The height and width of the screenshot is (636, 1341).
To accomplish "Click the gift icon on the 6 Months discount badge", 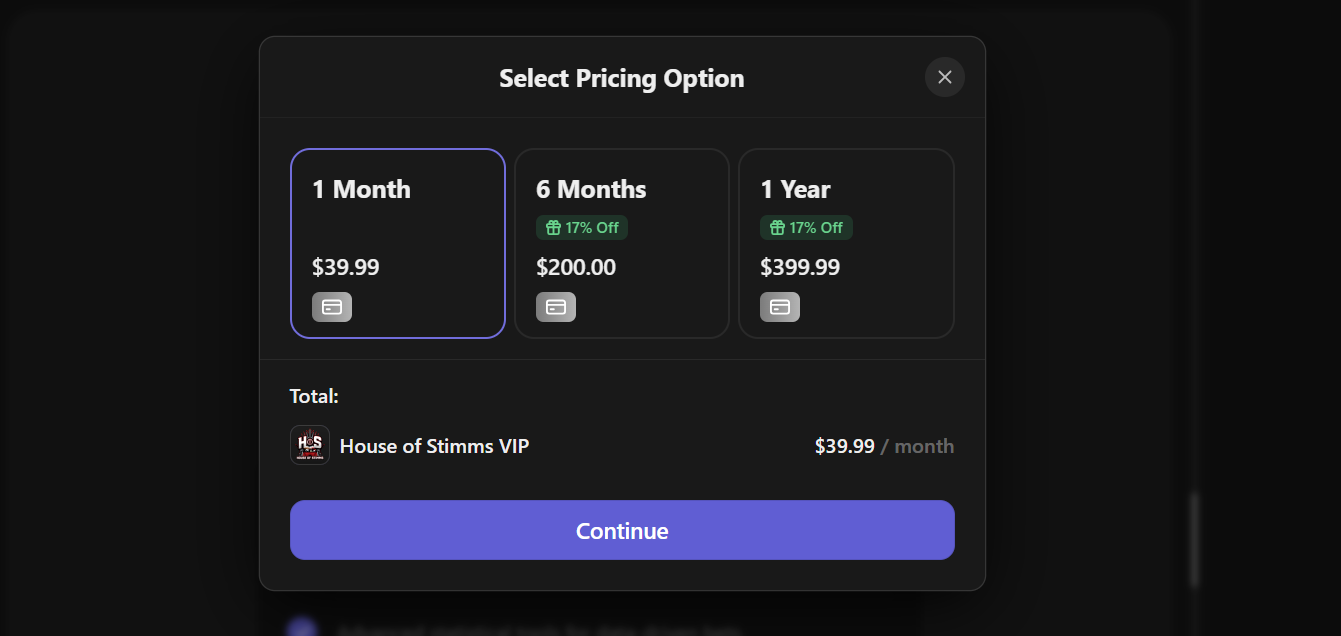I will 554,227.
